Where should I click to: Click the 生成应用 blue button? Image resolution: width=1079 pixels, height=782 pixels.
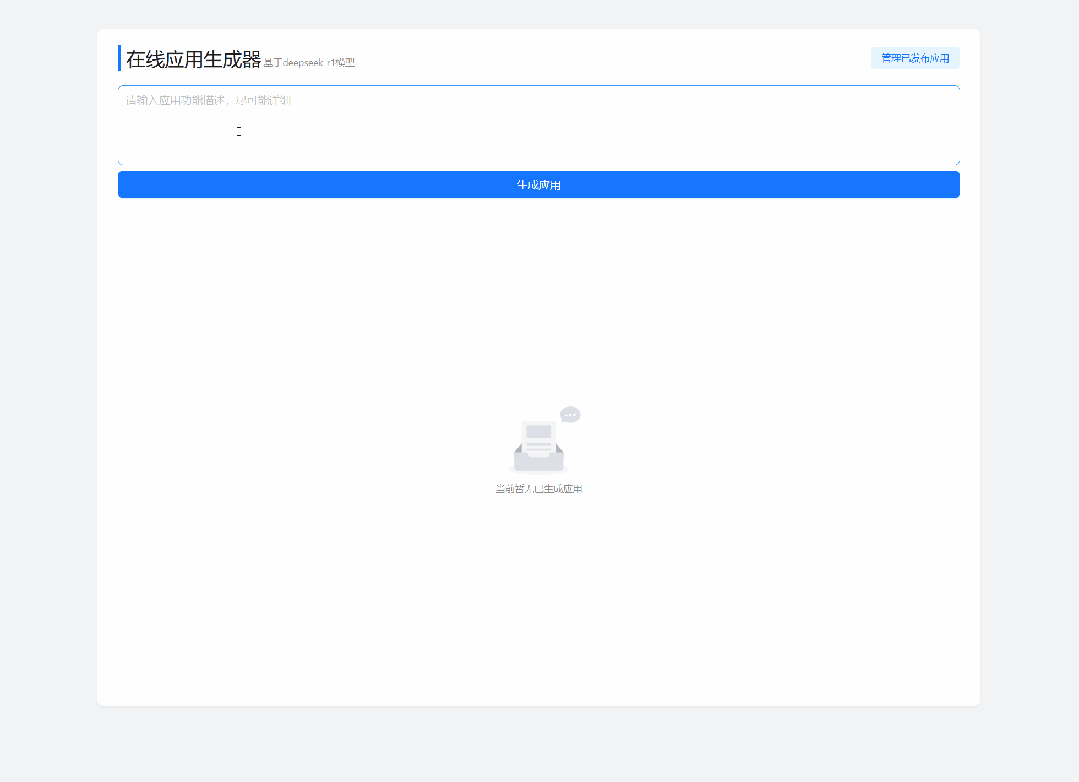click(539, 184)
